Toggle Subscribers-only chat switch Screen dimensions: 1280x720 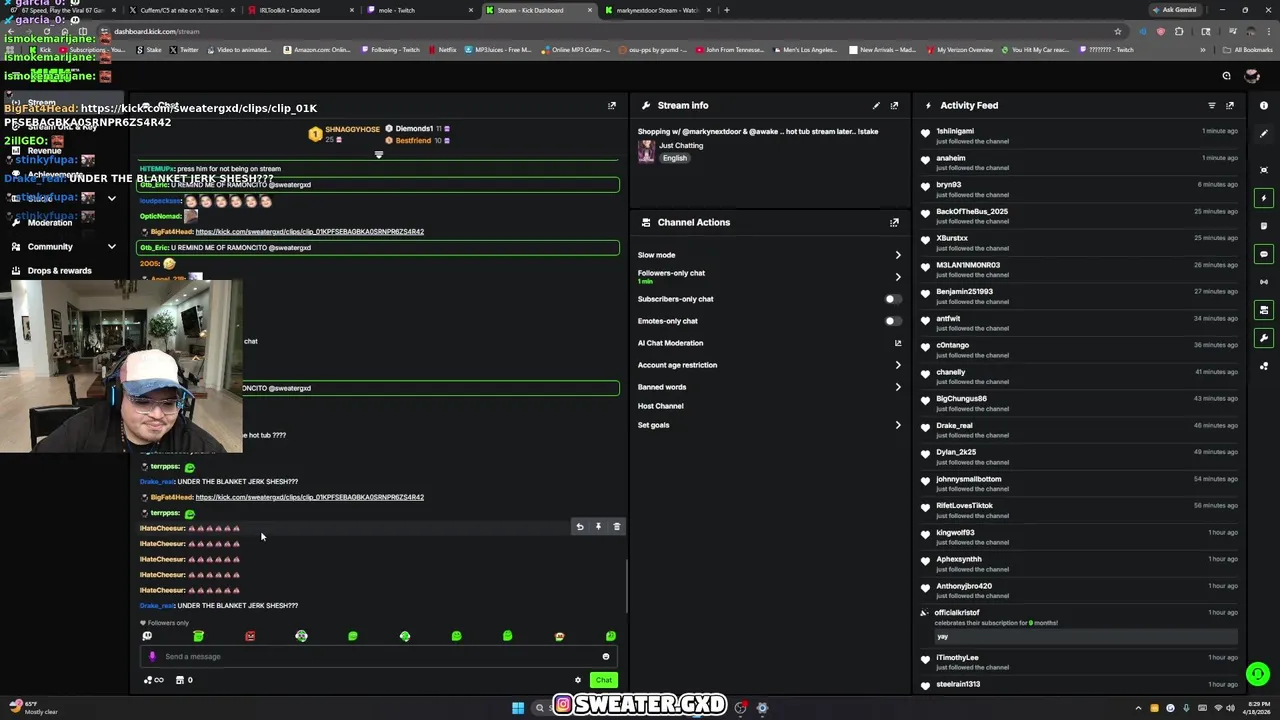[893, 299]
